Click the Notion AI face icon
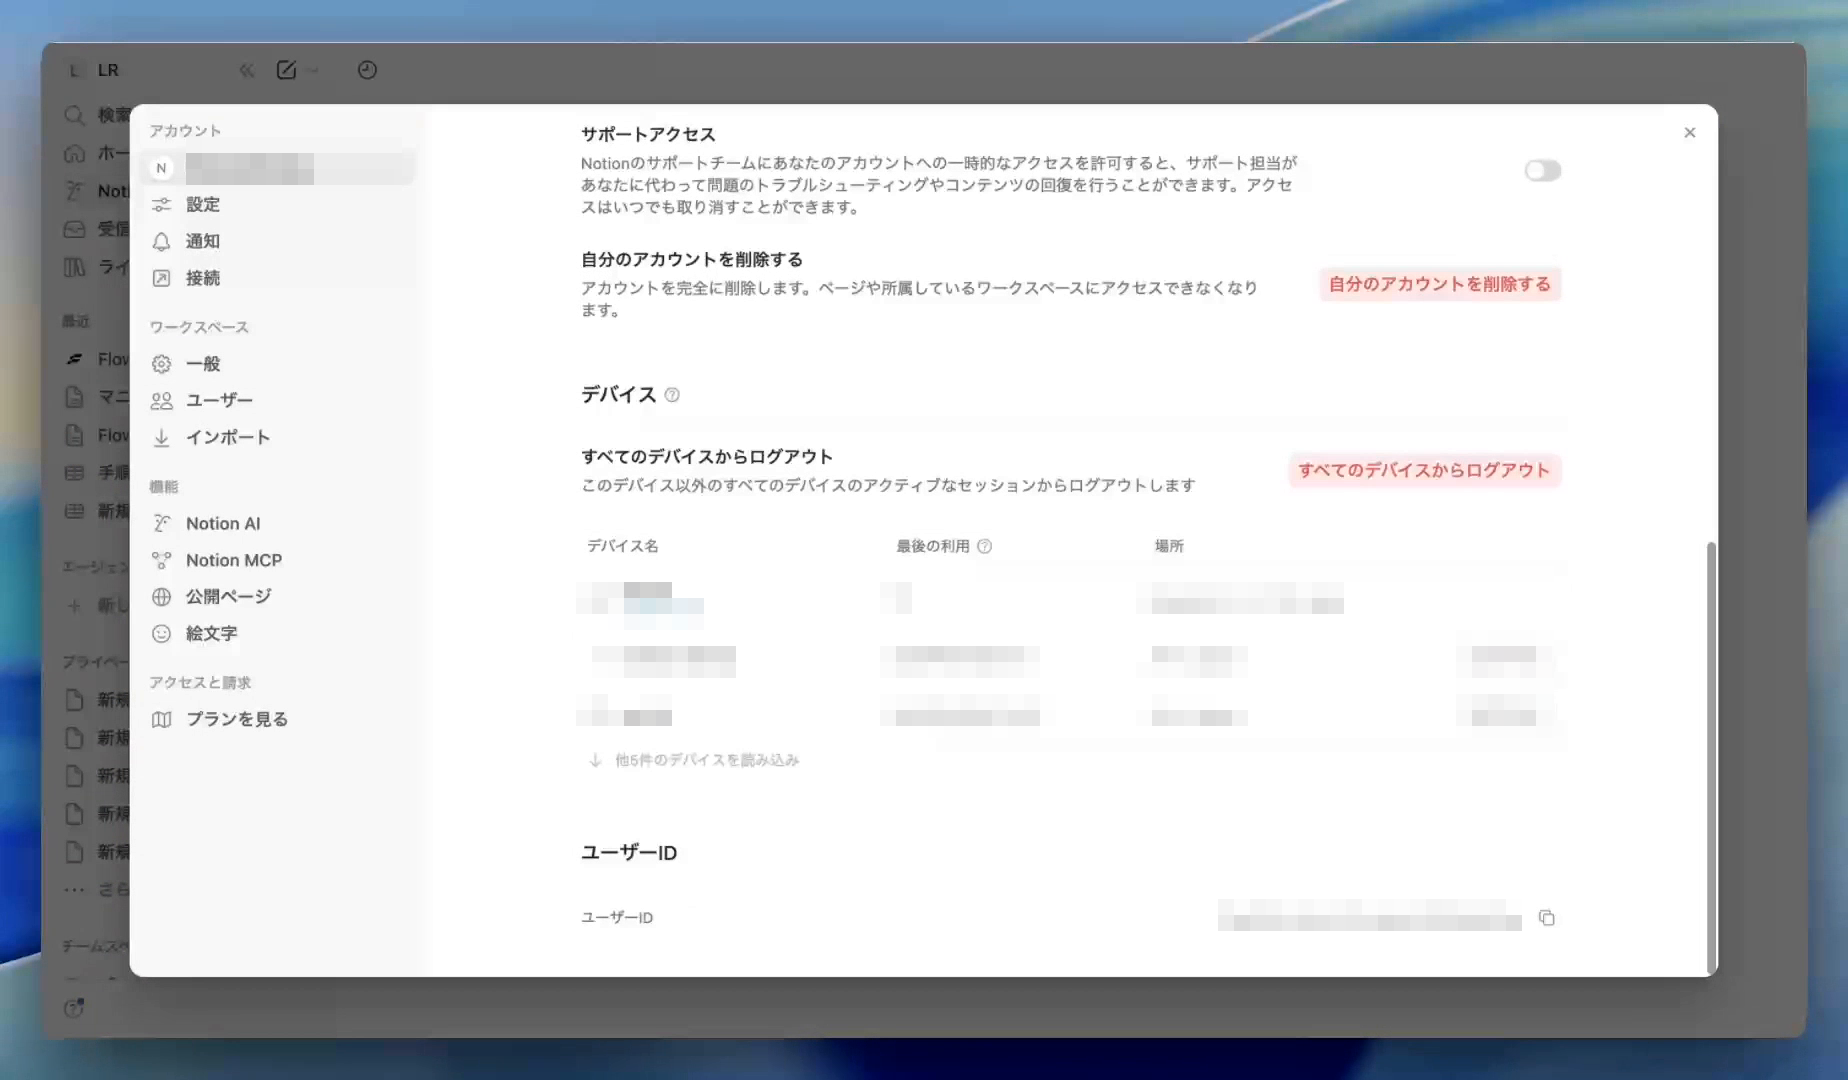This screenshot has width=1848, height=1080. tap(161, 523)
